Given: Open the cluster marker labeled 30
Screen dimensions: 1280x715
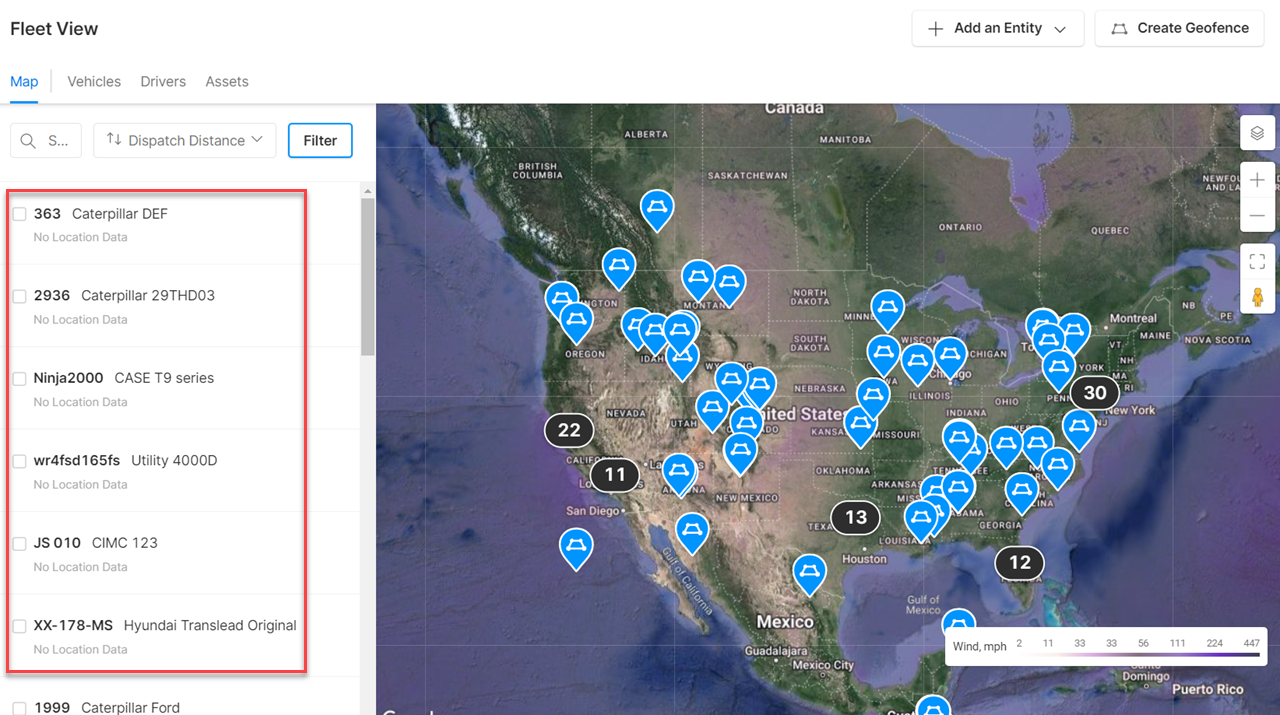Looking at the screenshot, I should [x=1095, y=392].
